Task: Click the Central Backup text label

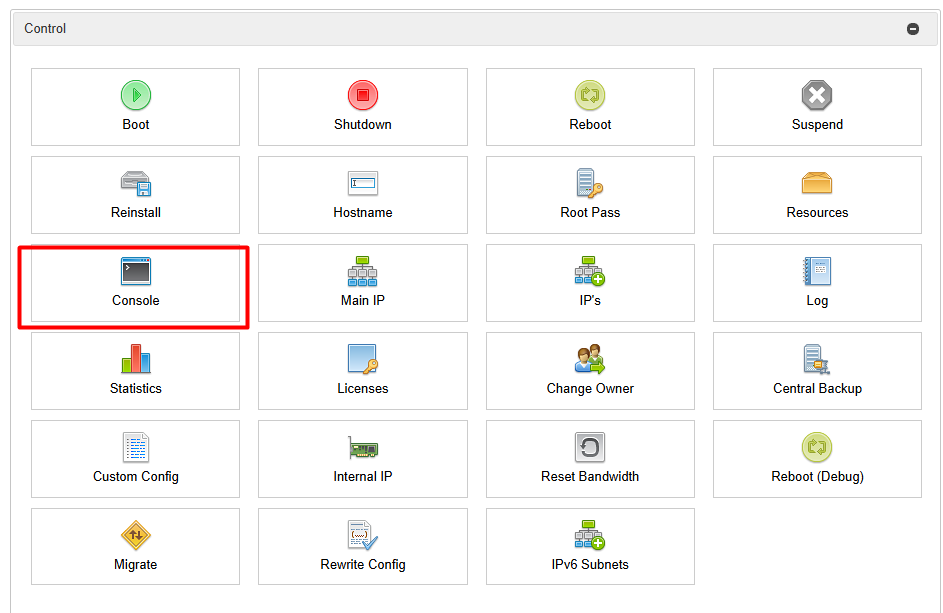Action: pos(817,389)
